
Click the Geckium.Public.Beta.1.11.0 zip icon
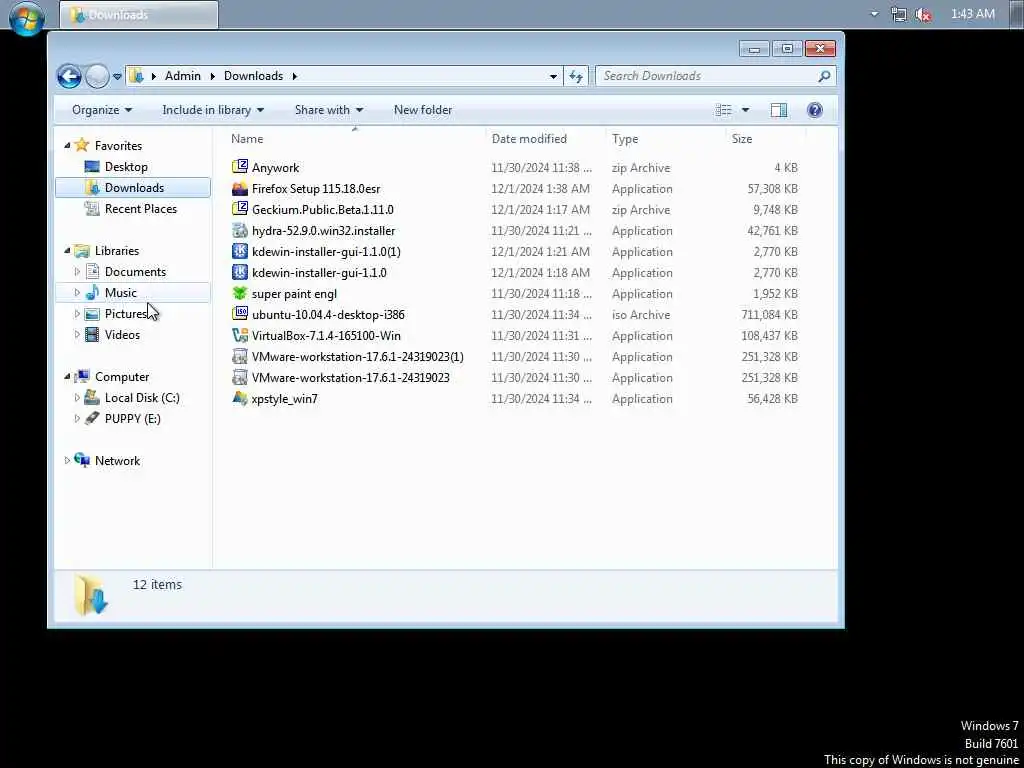[240, 210]
